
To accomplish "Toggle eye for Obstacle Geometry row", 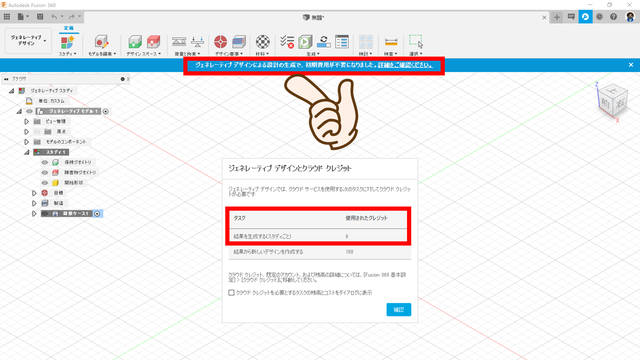I will coord(45,172).
